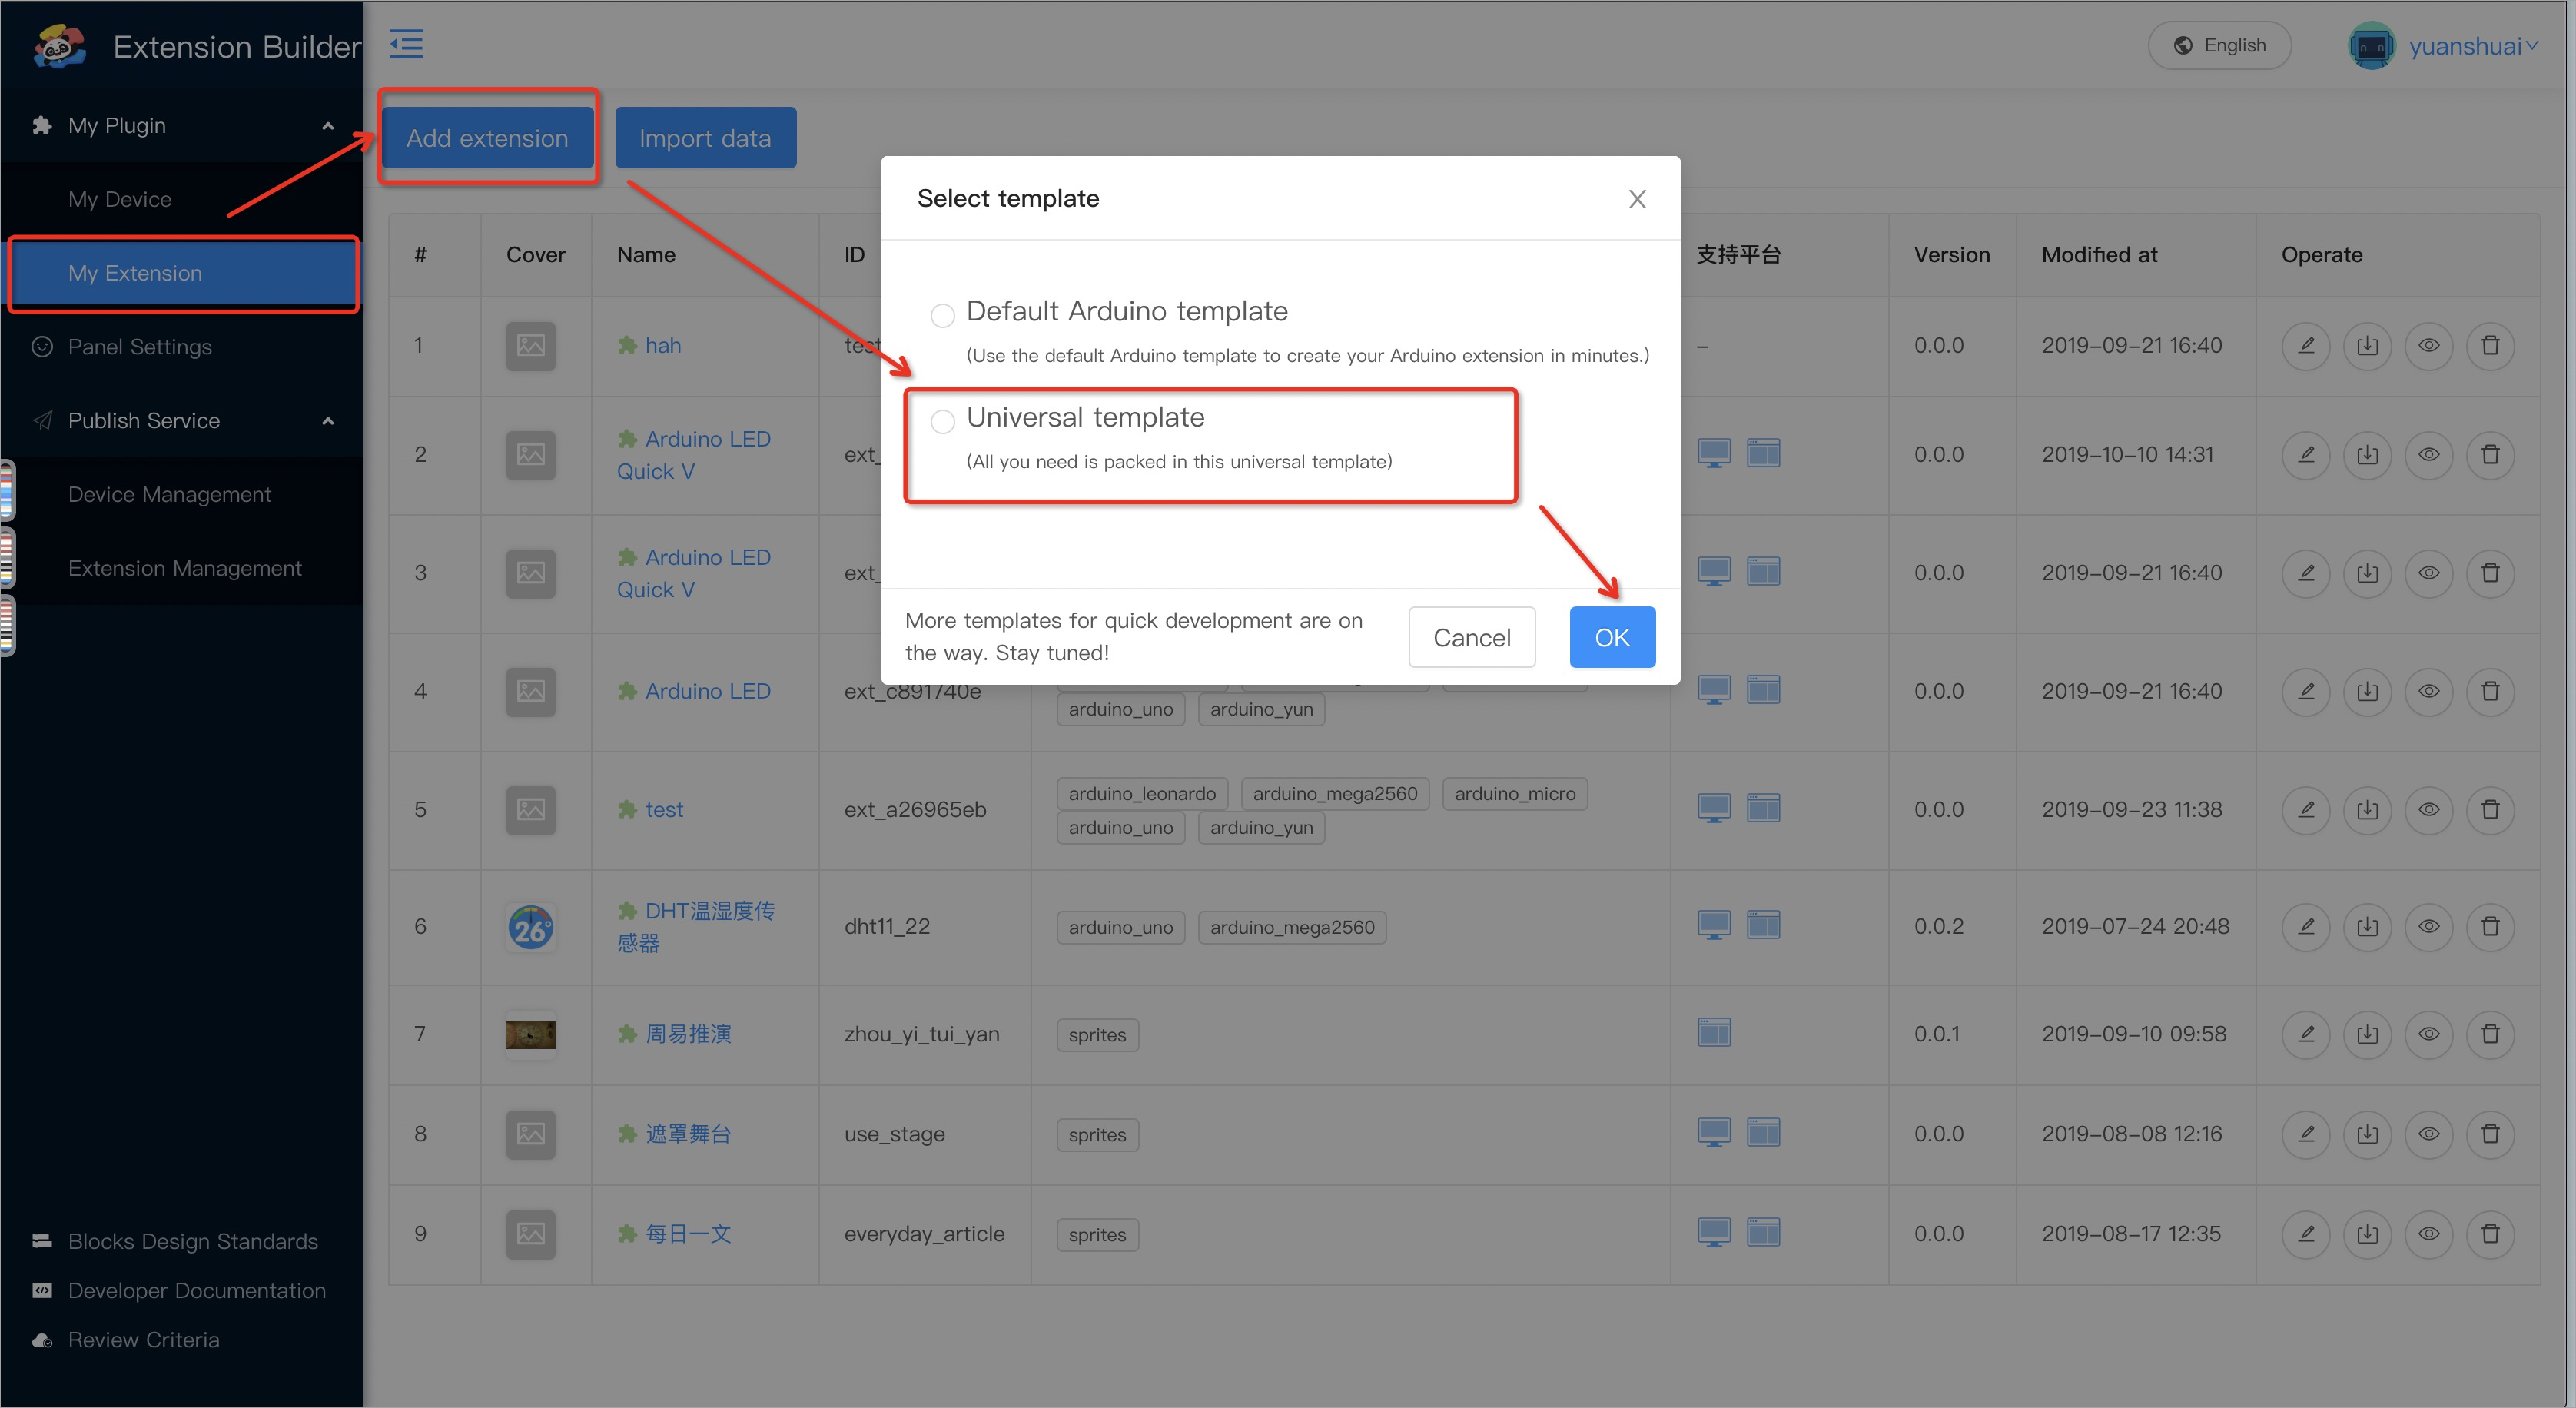Click the sidebar collapse menu icon

tap(406, 44)
